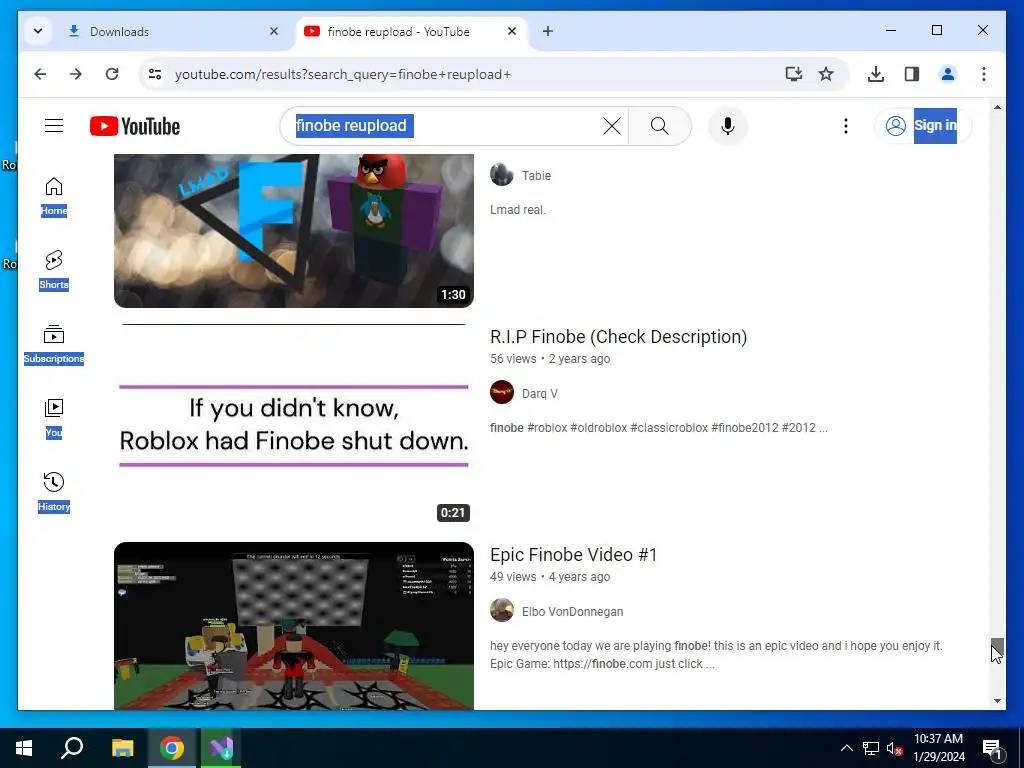Open the Windows Start menu
The height and width of the screenshot is (768, 1024).
[24, 748]
